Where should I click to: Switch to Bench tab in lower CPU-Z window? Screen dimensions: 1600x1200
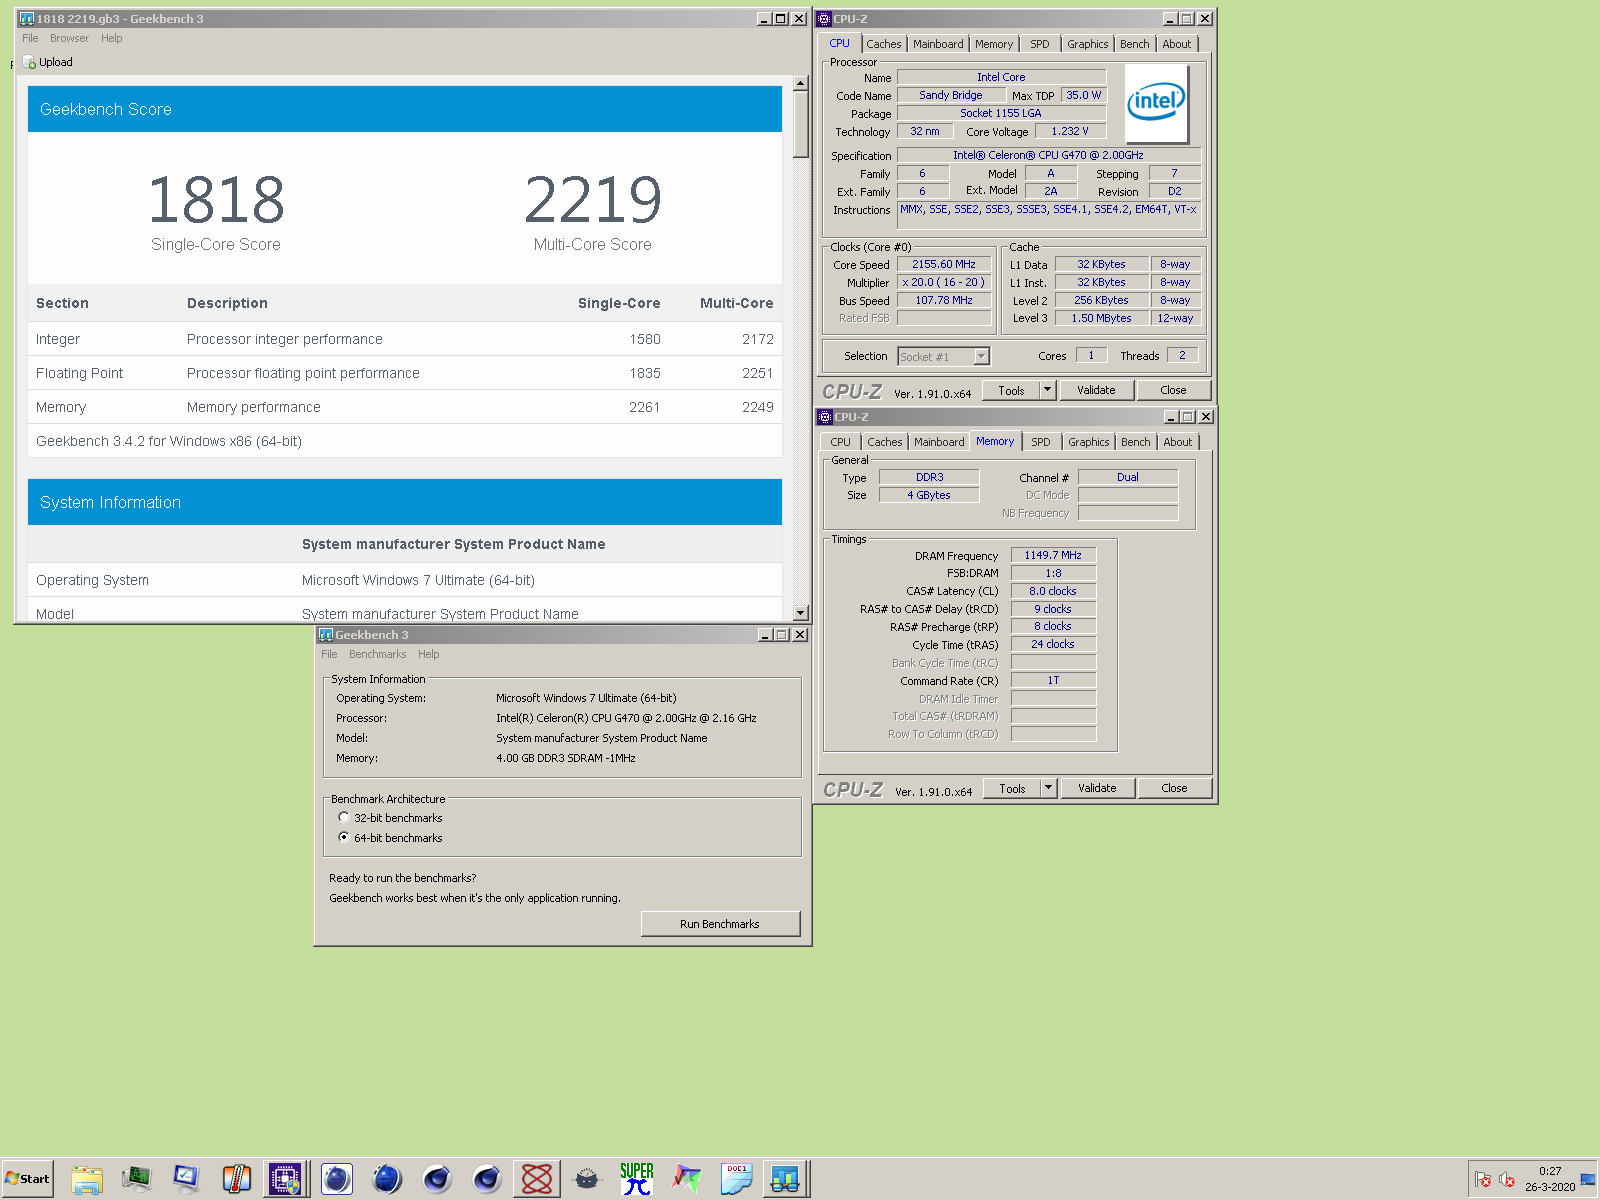click(x=1136, y=442)
